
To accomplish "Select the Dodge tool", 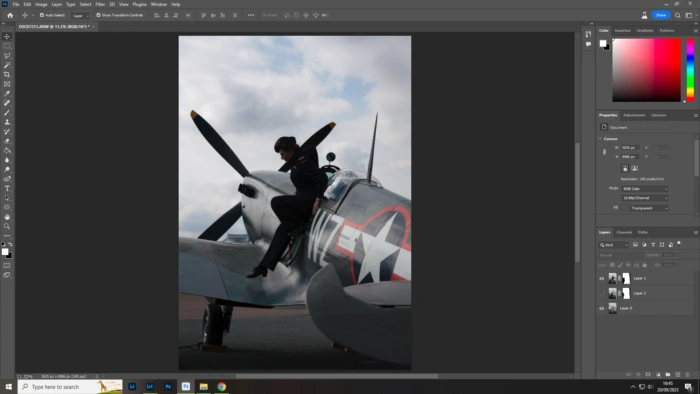I will click(x=7, y=169).
